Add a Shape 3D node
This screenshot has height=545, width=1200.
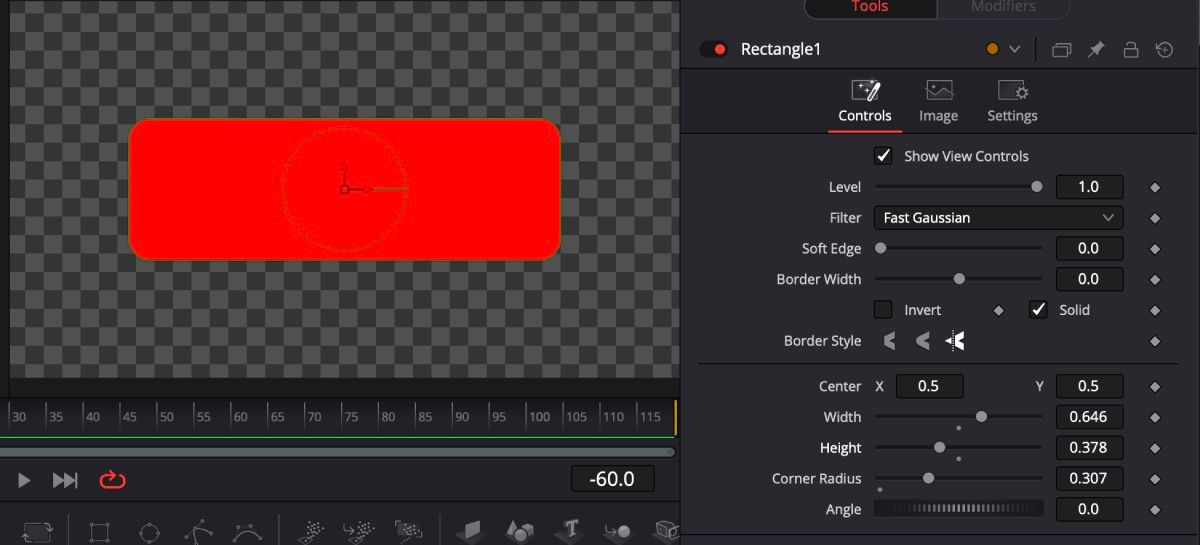520,530
